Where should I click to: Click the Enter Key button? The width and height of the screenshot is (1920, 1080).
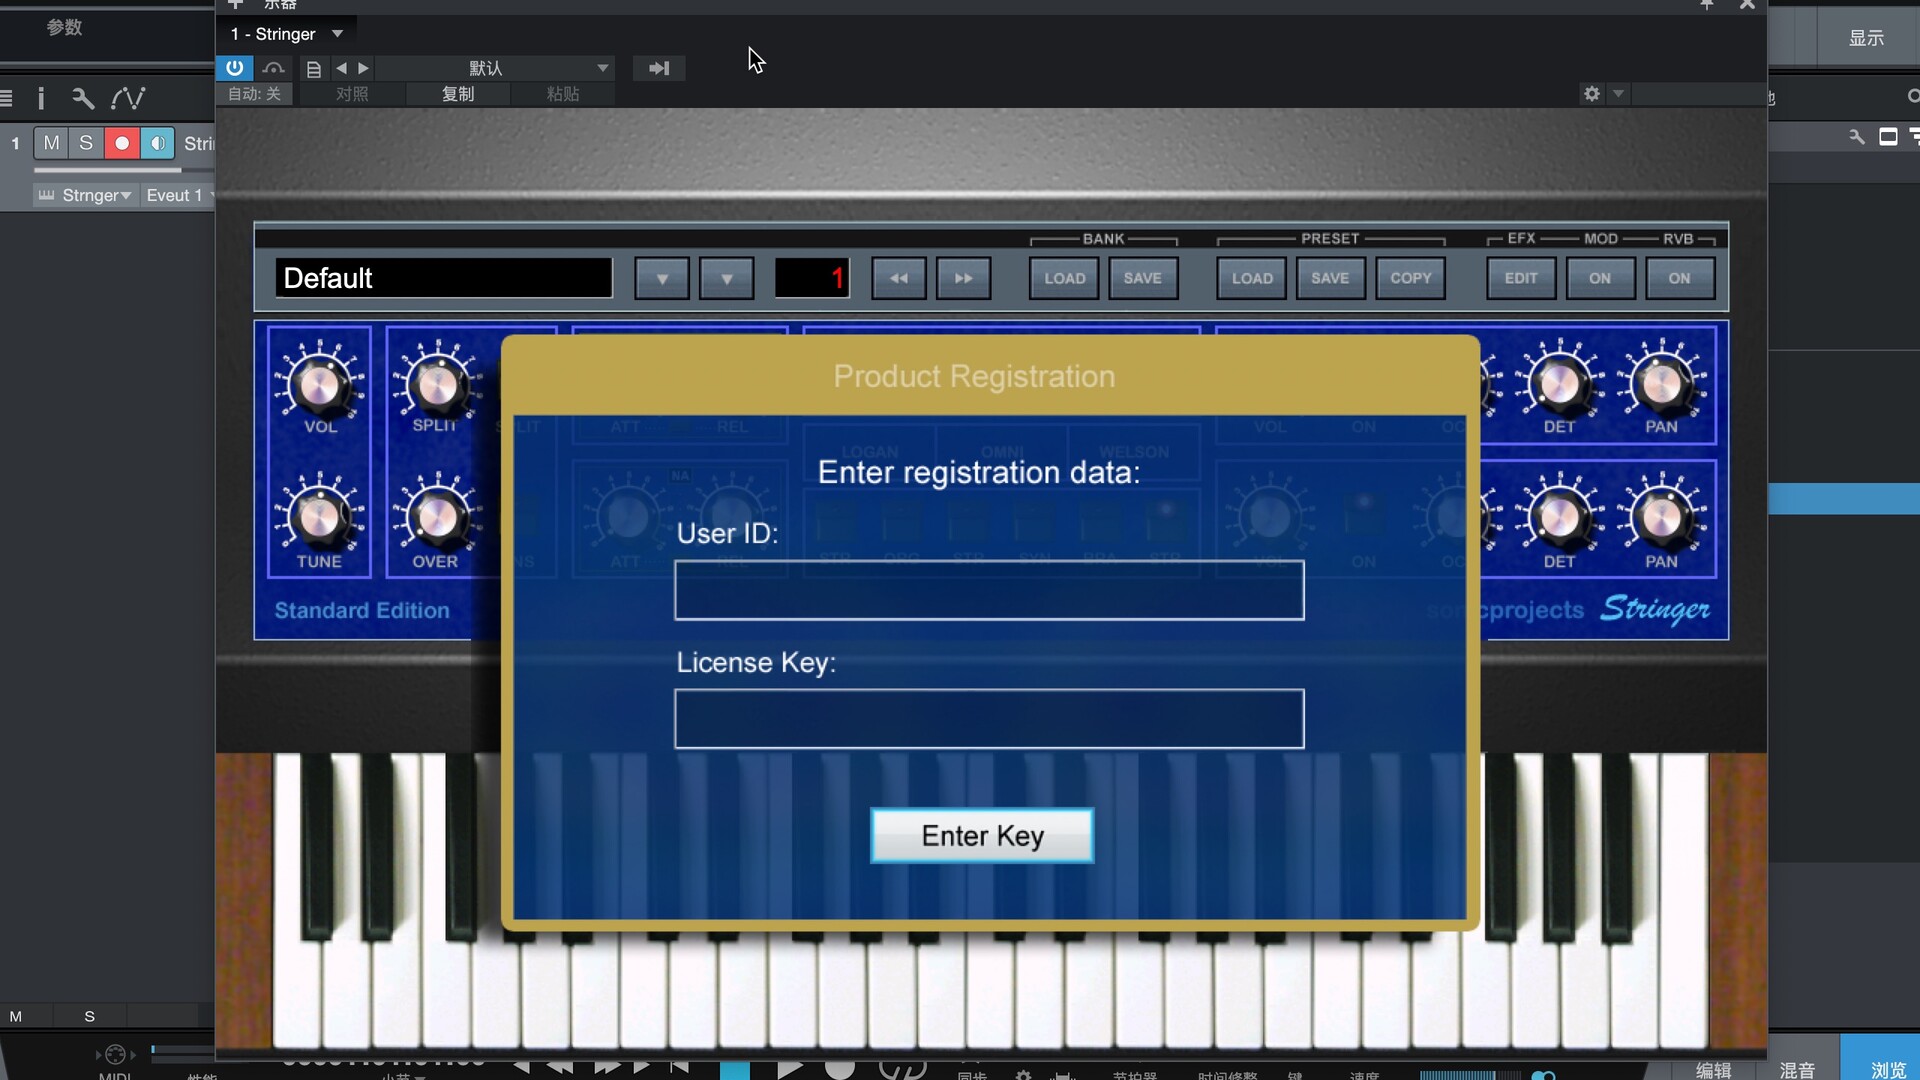982,836
